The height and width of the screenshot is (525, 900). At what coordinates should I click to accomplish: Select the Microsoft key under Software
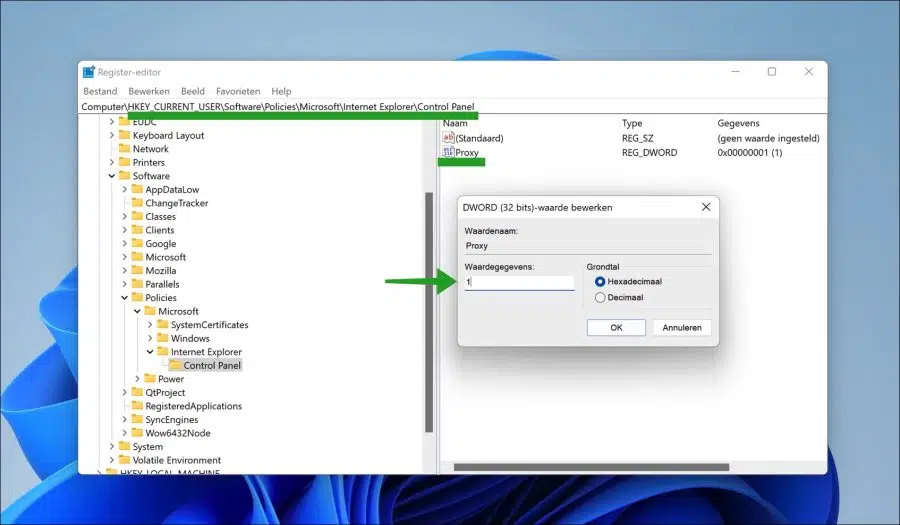[x=165, y=257]
